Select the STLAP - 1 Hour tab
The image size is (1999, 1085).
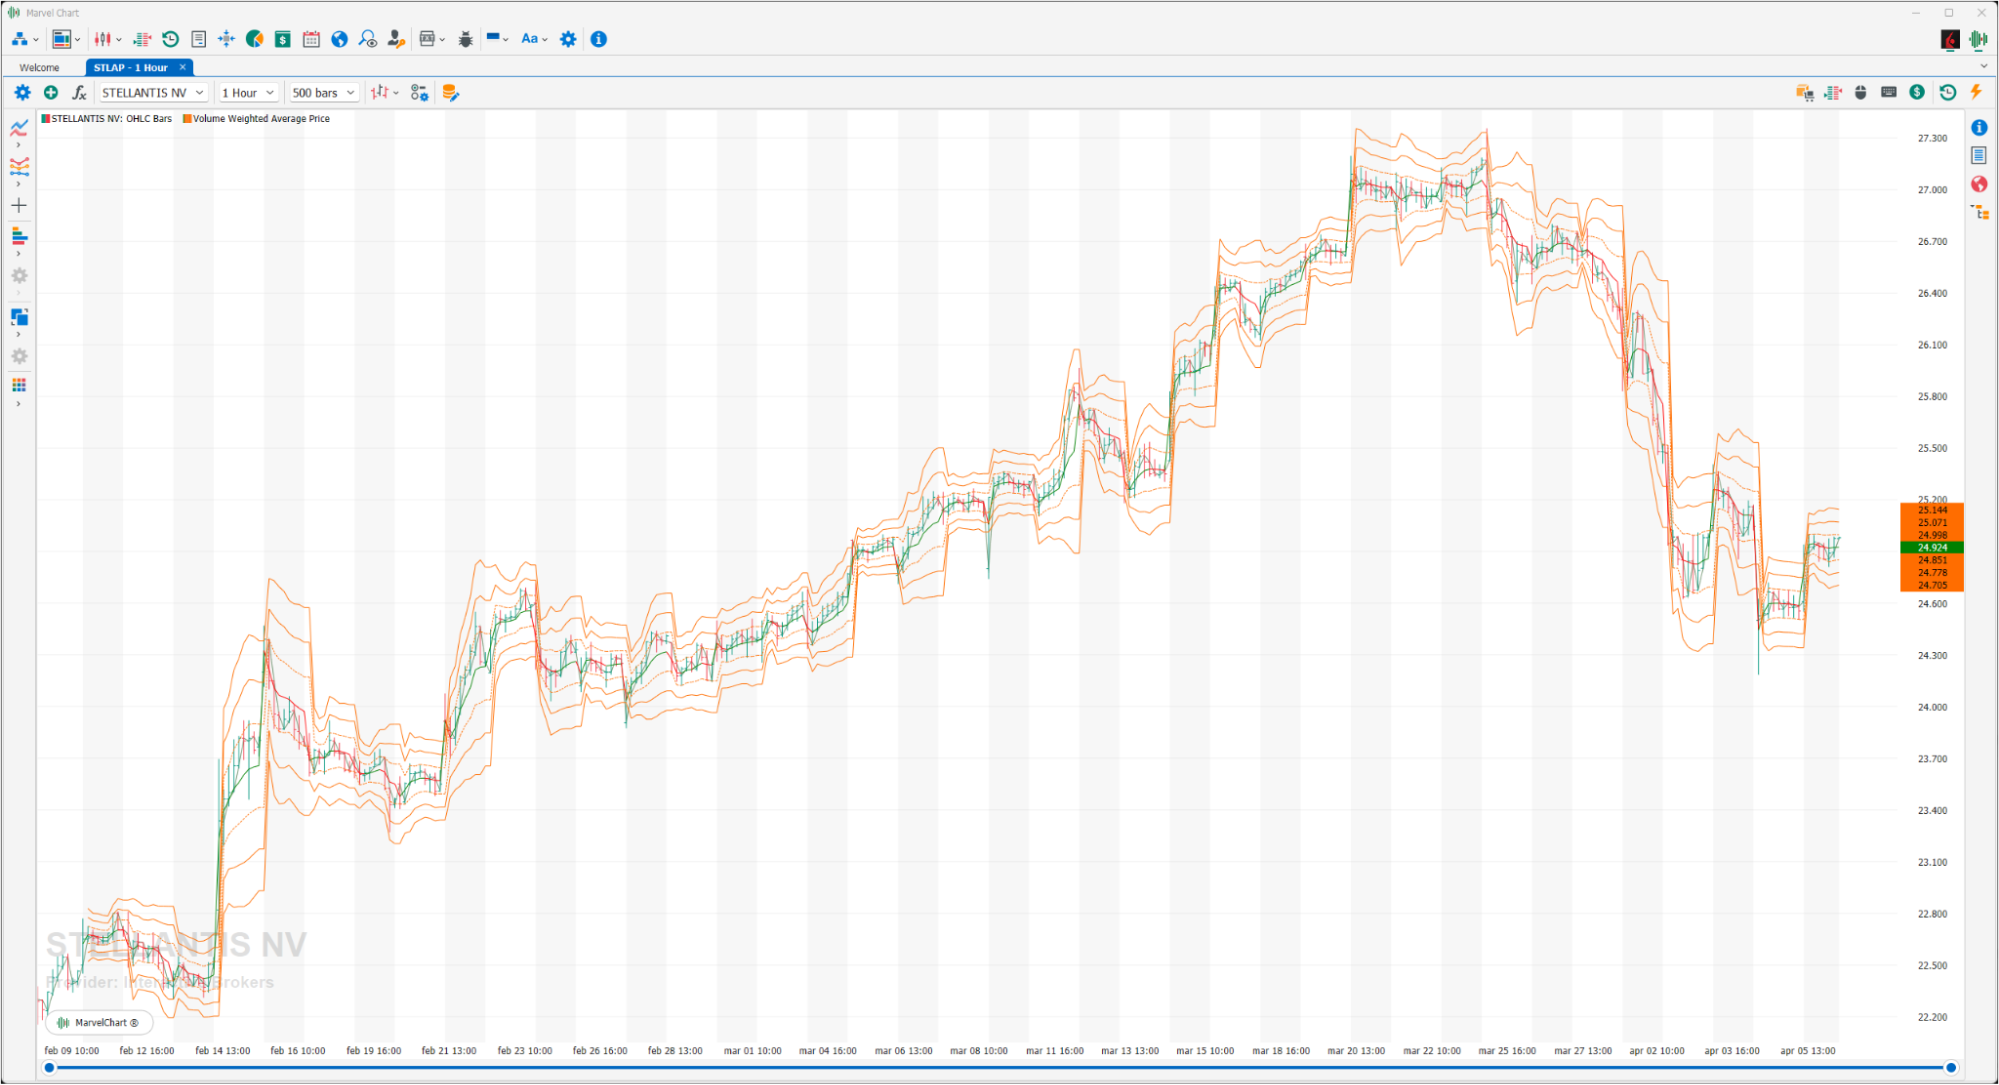(131, 68)
